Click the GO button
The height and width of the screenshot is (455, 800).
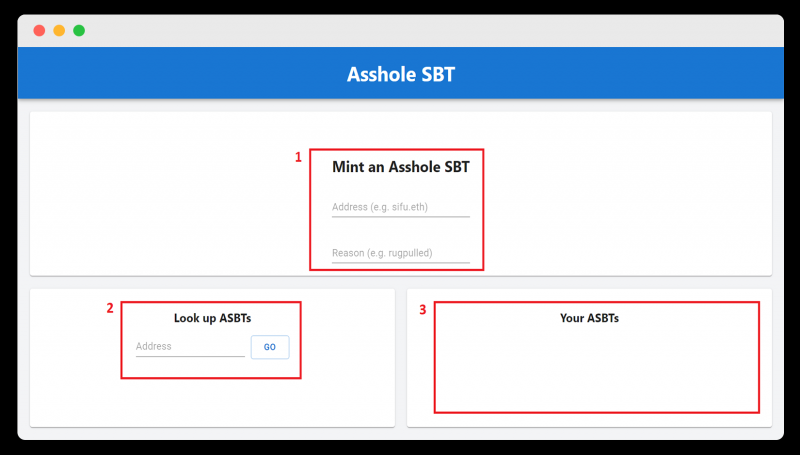pos(270,347)
